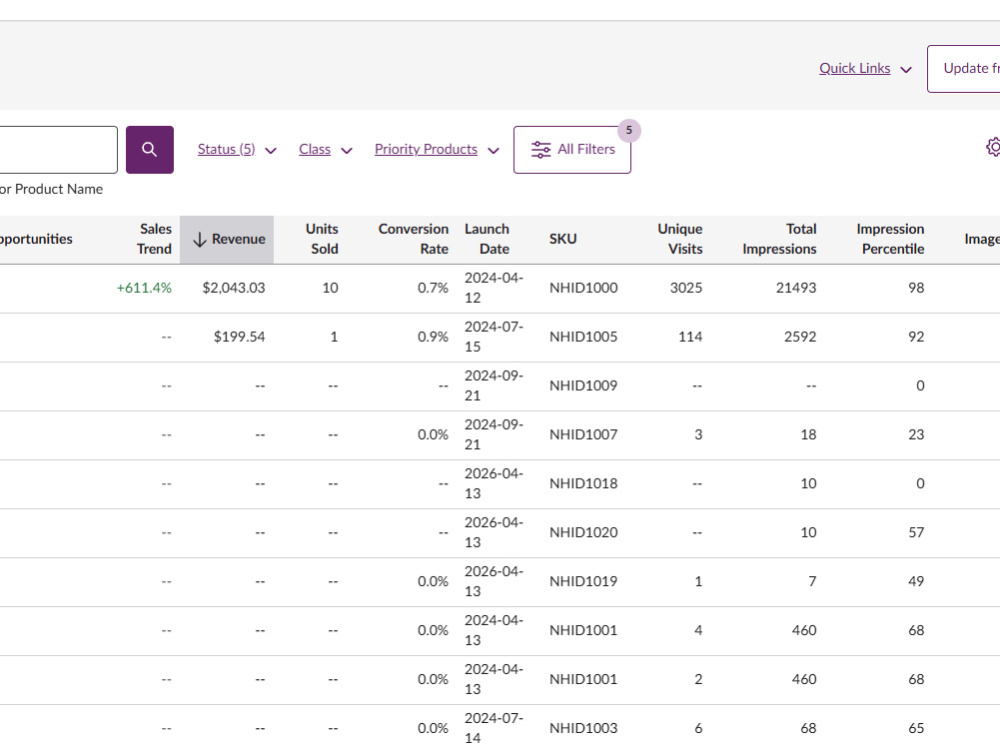Image resolution: width=1000 pixels, height=750 pixels.
Task: Sort by Unique Visits column
Action: (680, 239)
